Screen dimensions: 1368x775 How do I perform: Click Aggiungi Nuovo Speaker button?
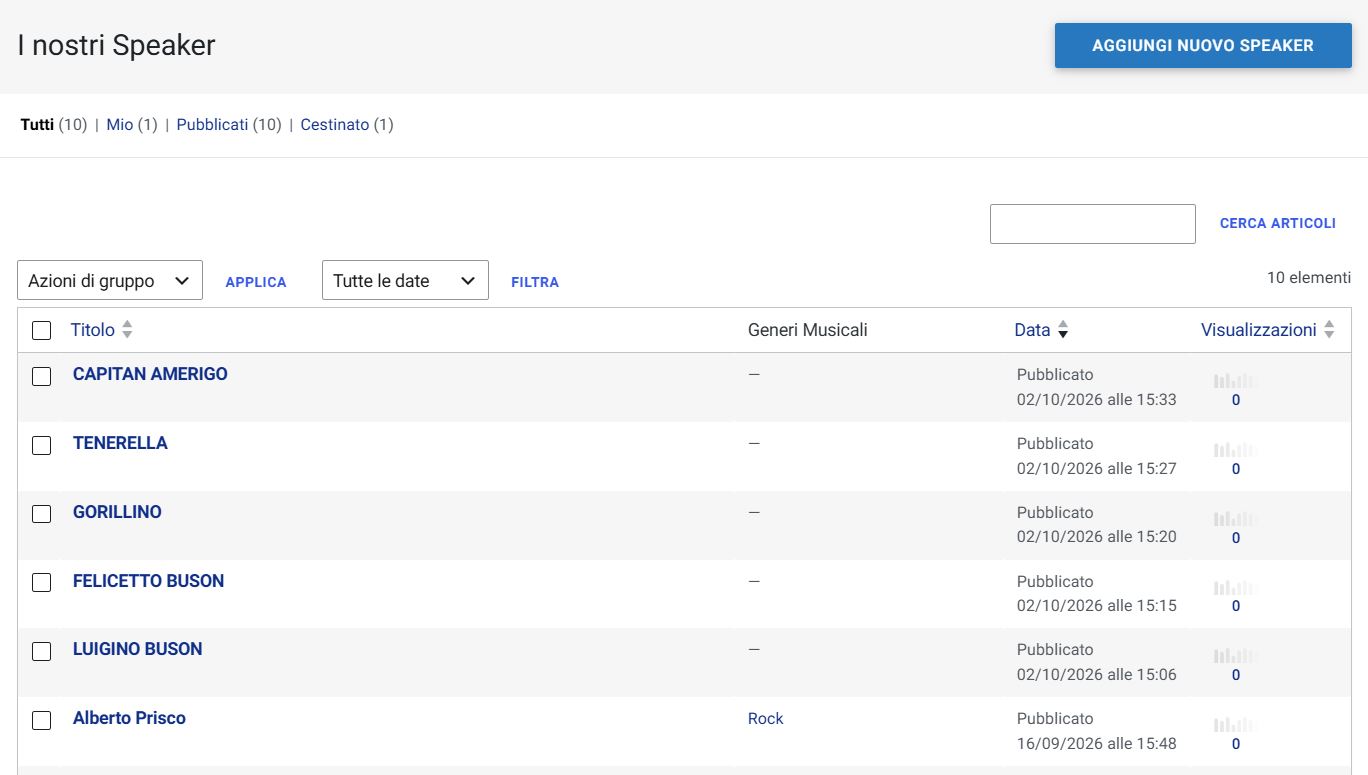pos(1203,45)
